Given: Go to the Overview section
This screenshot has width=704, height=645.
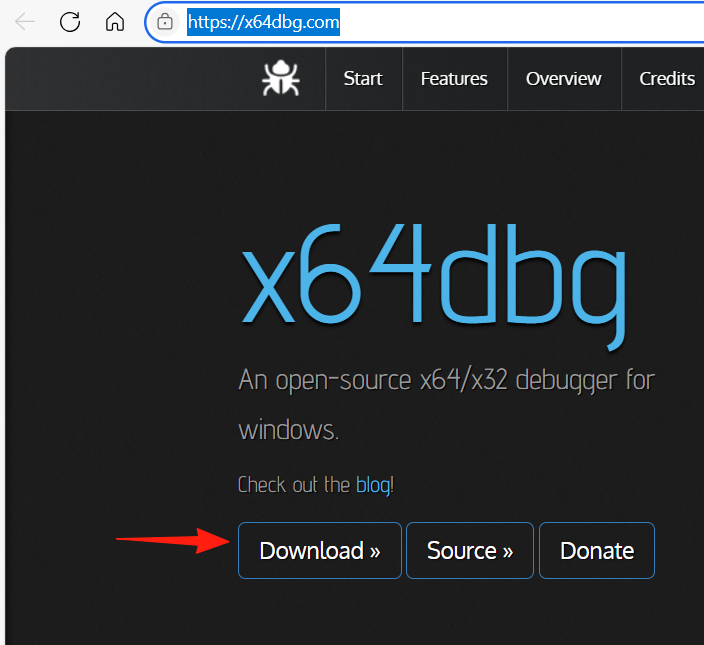Looking at the screenshot, I should 564,79.
